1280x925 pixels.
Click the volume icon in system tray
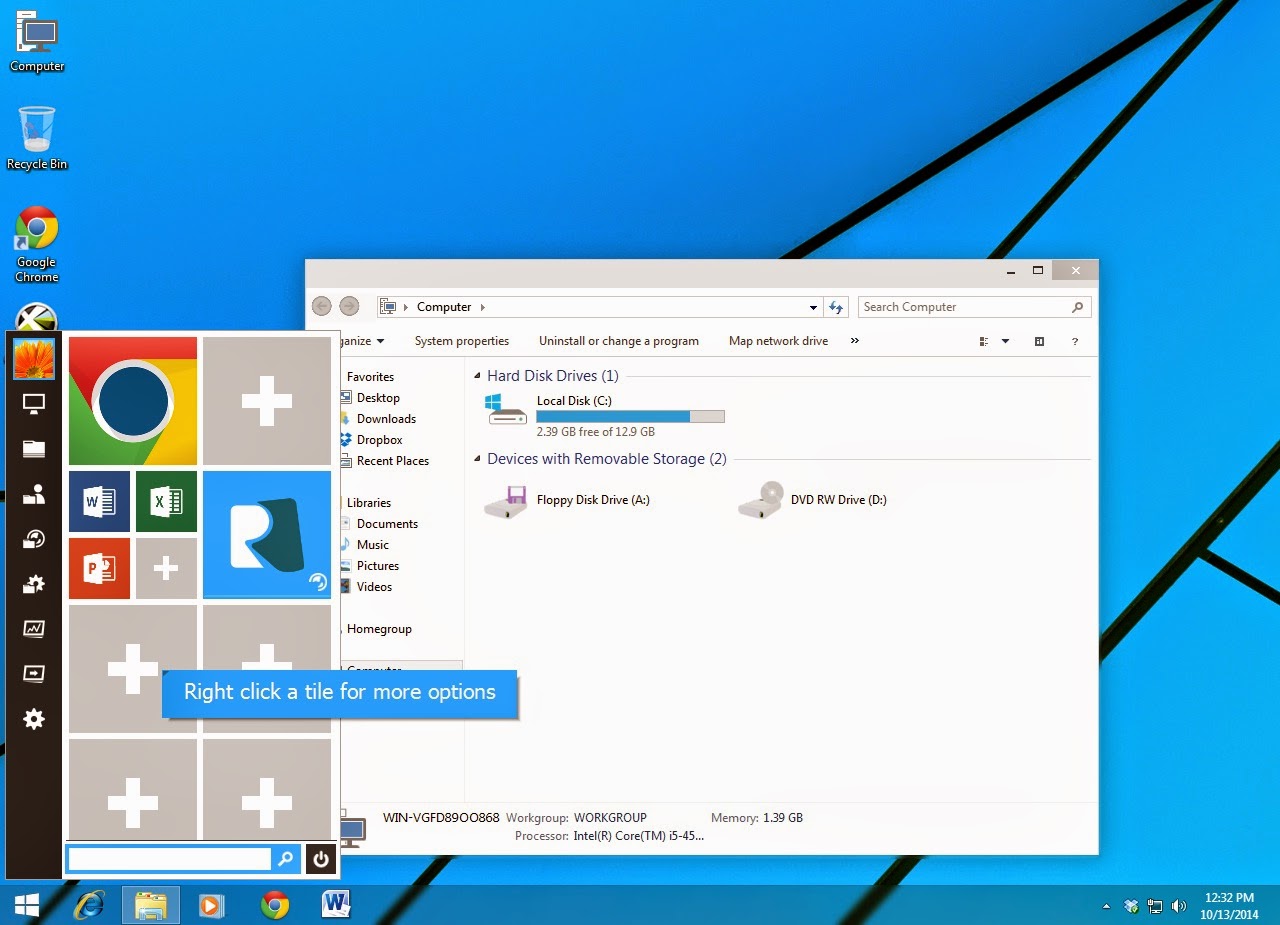[1179, 906]
